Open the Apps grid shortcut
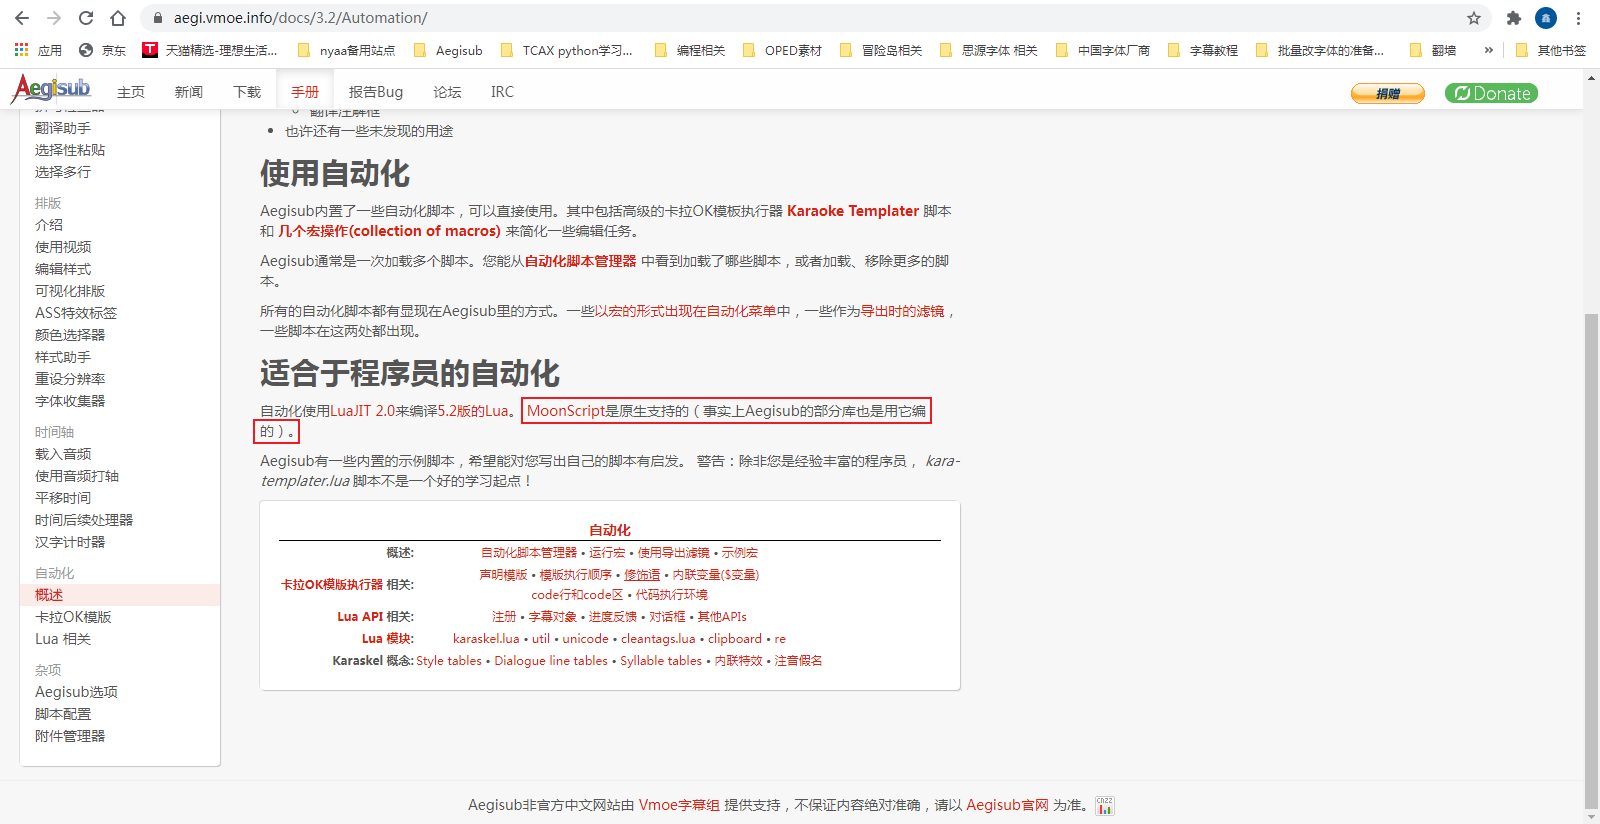This screenshot has width=1600, height=824. pyautogui.click(x=38, y=50)
